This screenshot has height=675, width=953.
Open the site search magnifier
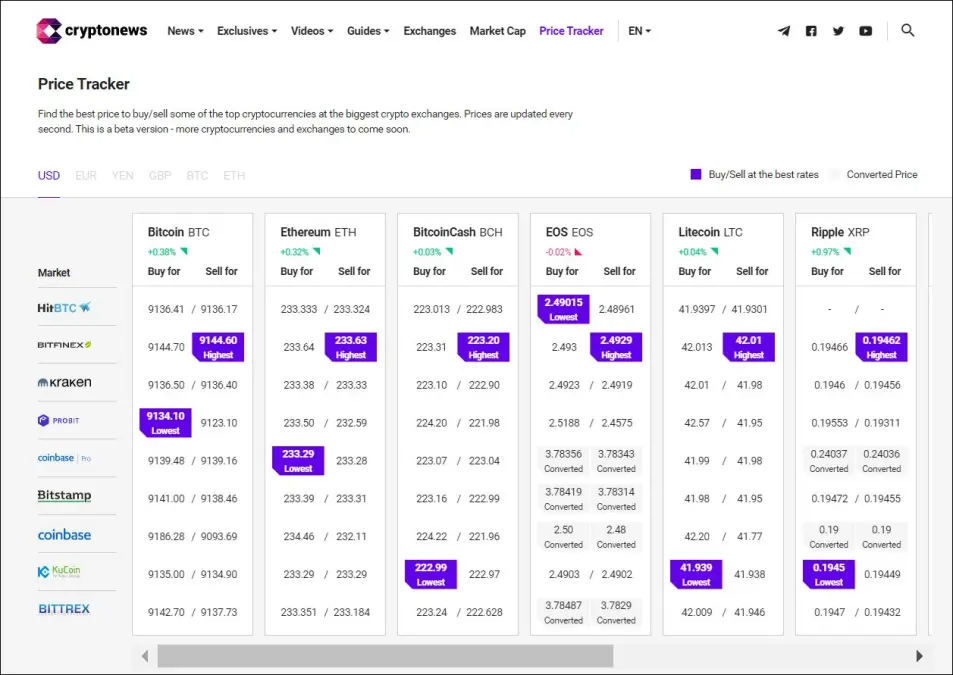907,30
